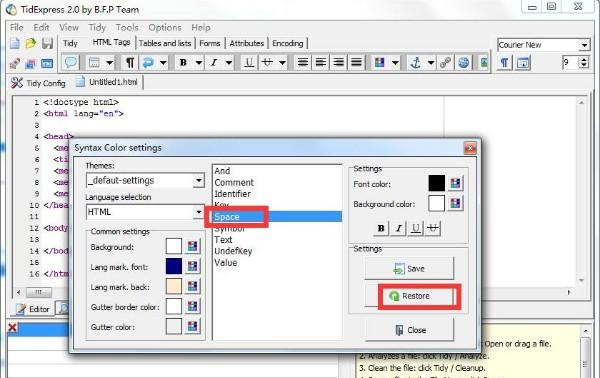
Task: Open the Tidy Config document tab
Action: click(38, 83)
